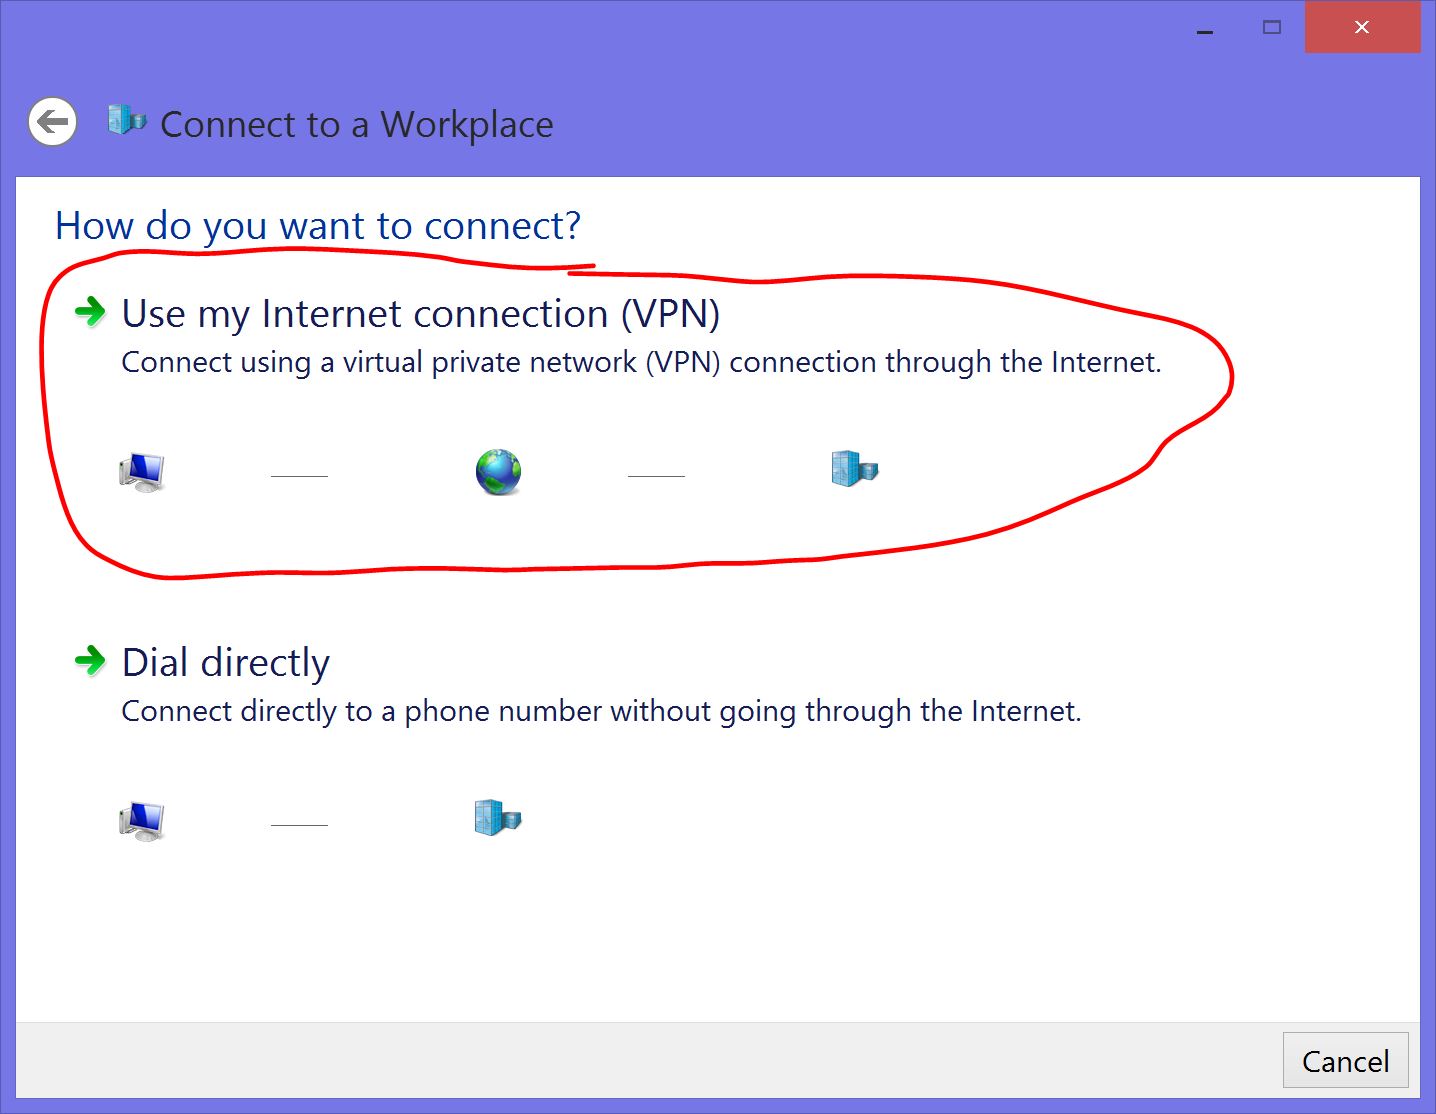Click the computer icon in VPN diagram
The height and width of the screenshot is (1114, 1436).
pyautogui.click(x=141, y=472)
